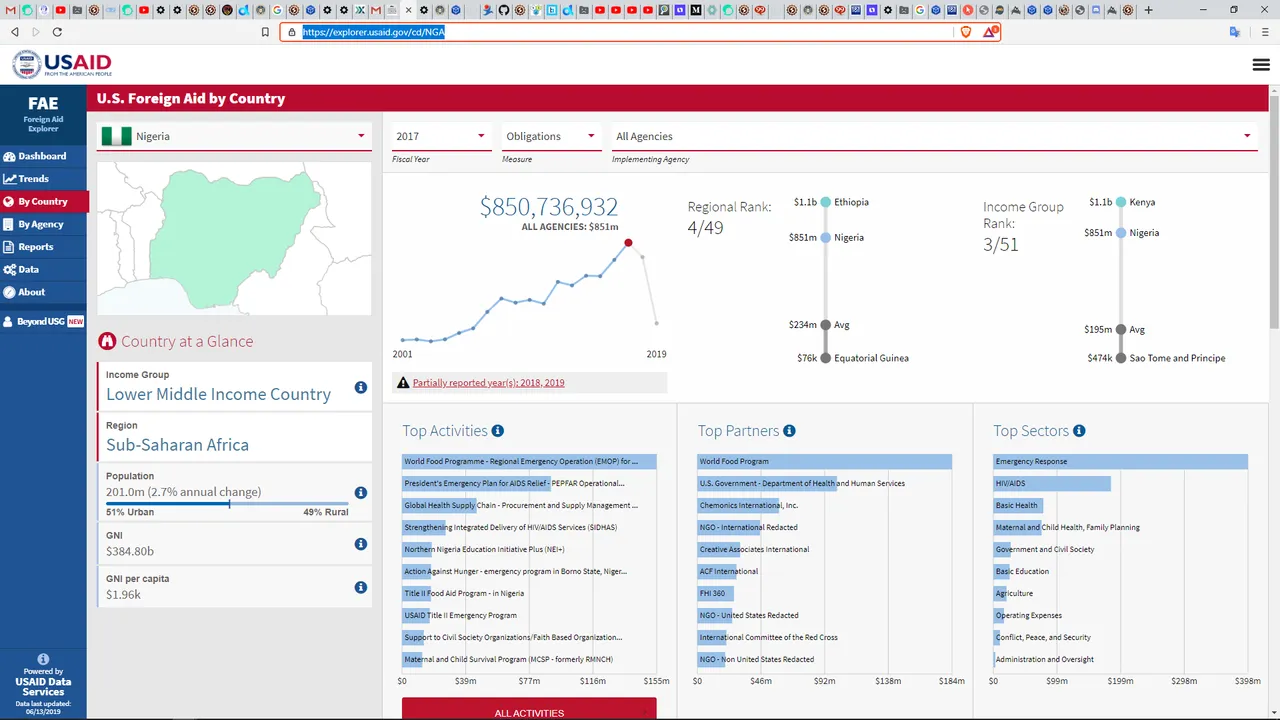Click the info icon in the GNI row

pos(361,544)
